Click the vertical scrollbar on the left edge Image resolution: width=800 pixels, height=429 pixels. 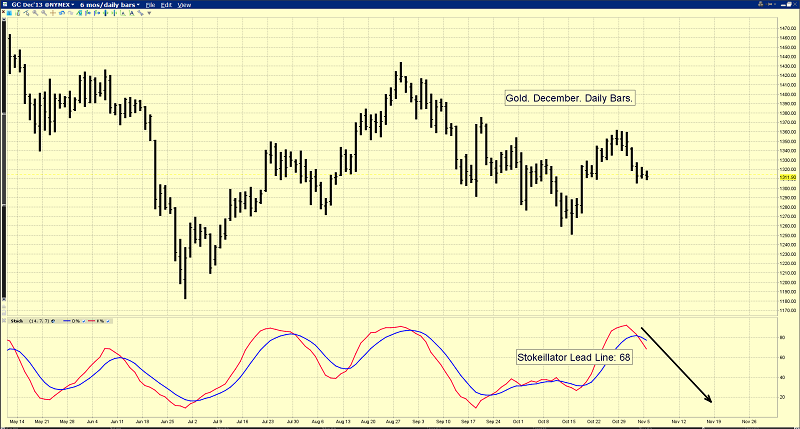(x=4, y=158)
